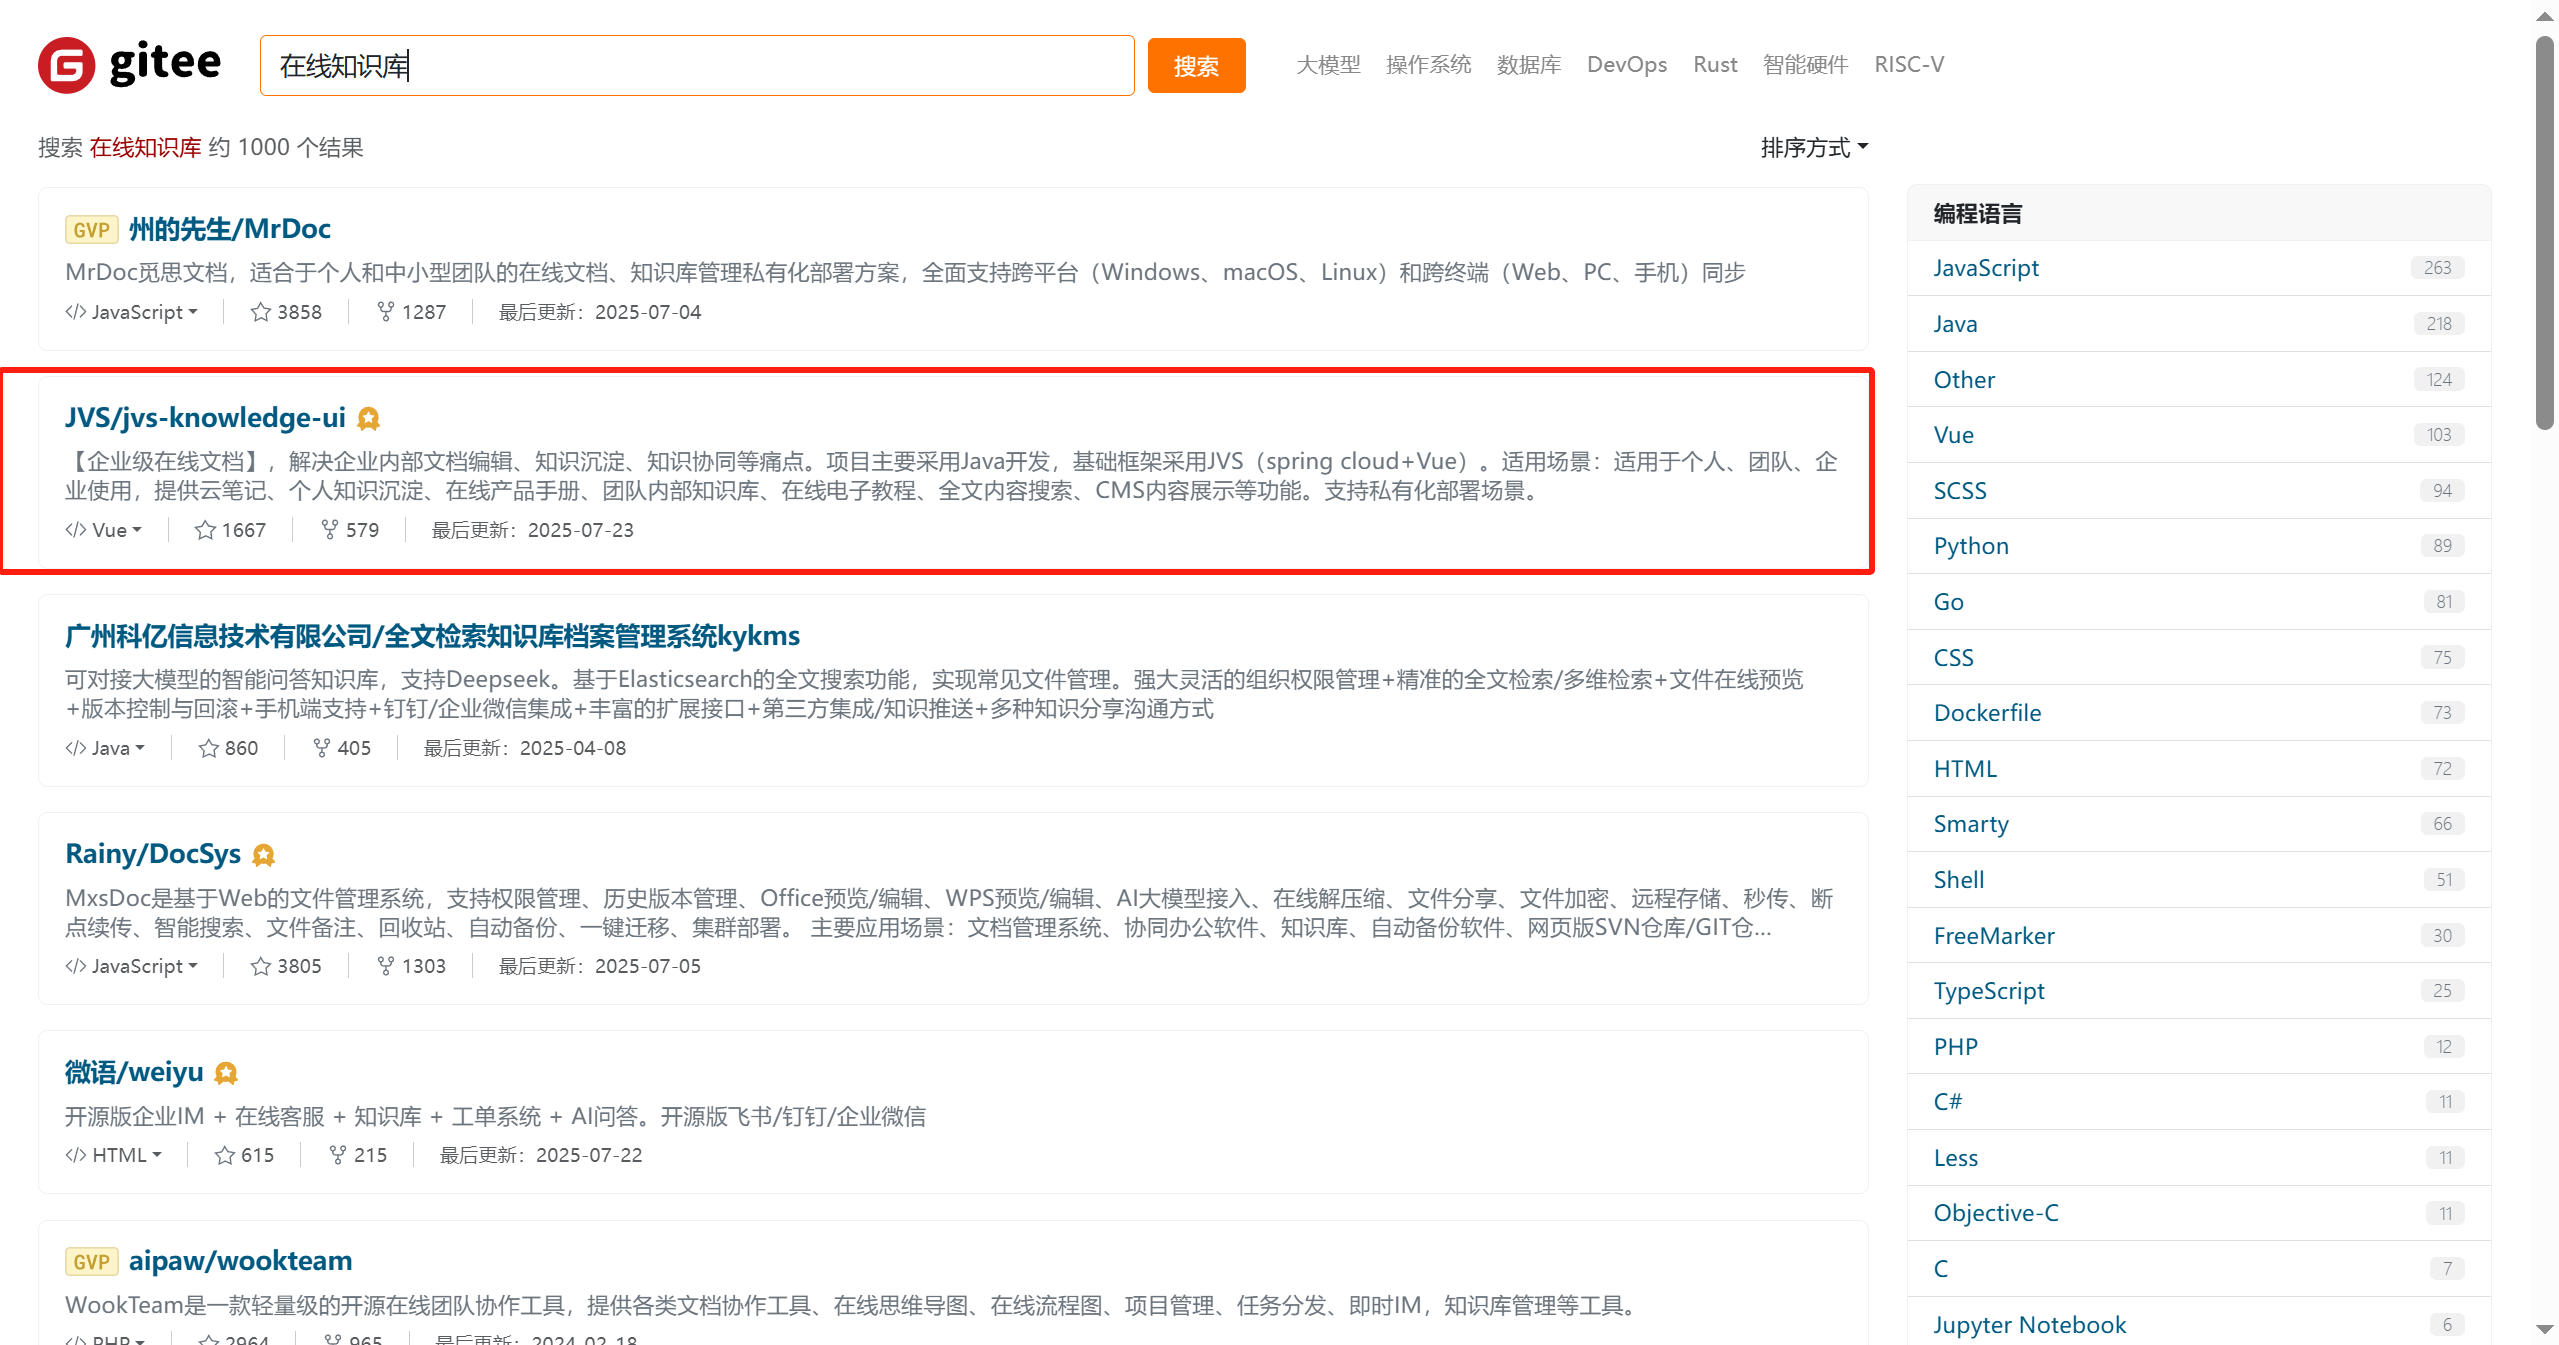Click the recommended medal beside jvs-knowledge-ui
Screen dimensions: 2559x1345
[x=369, y=419]
